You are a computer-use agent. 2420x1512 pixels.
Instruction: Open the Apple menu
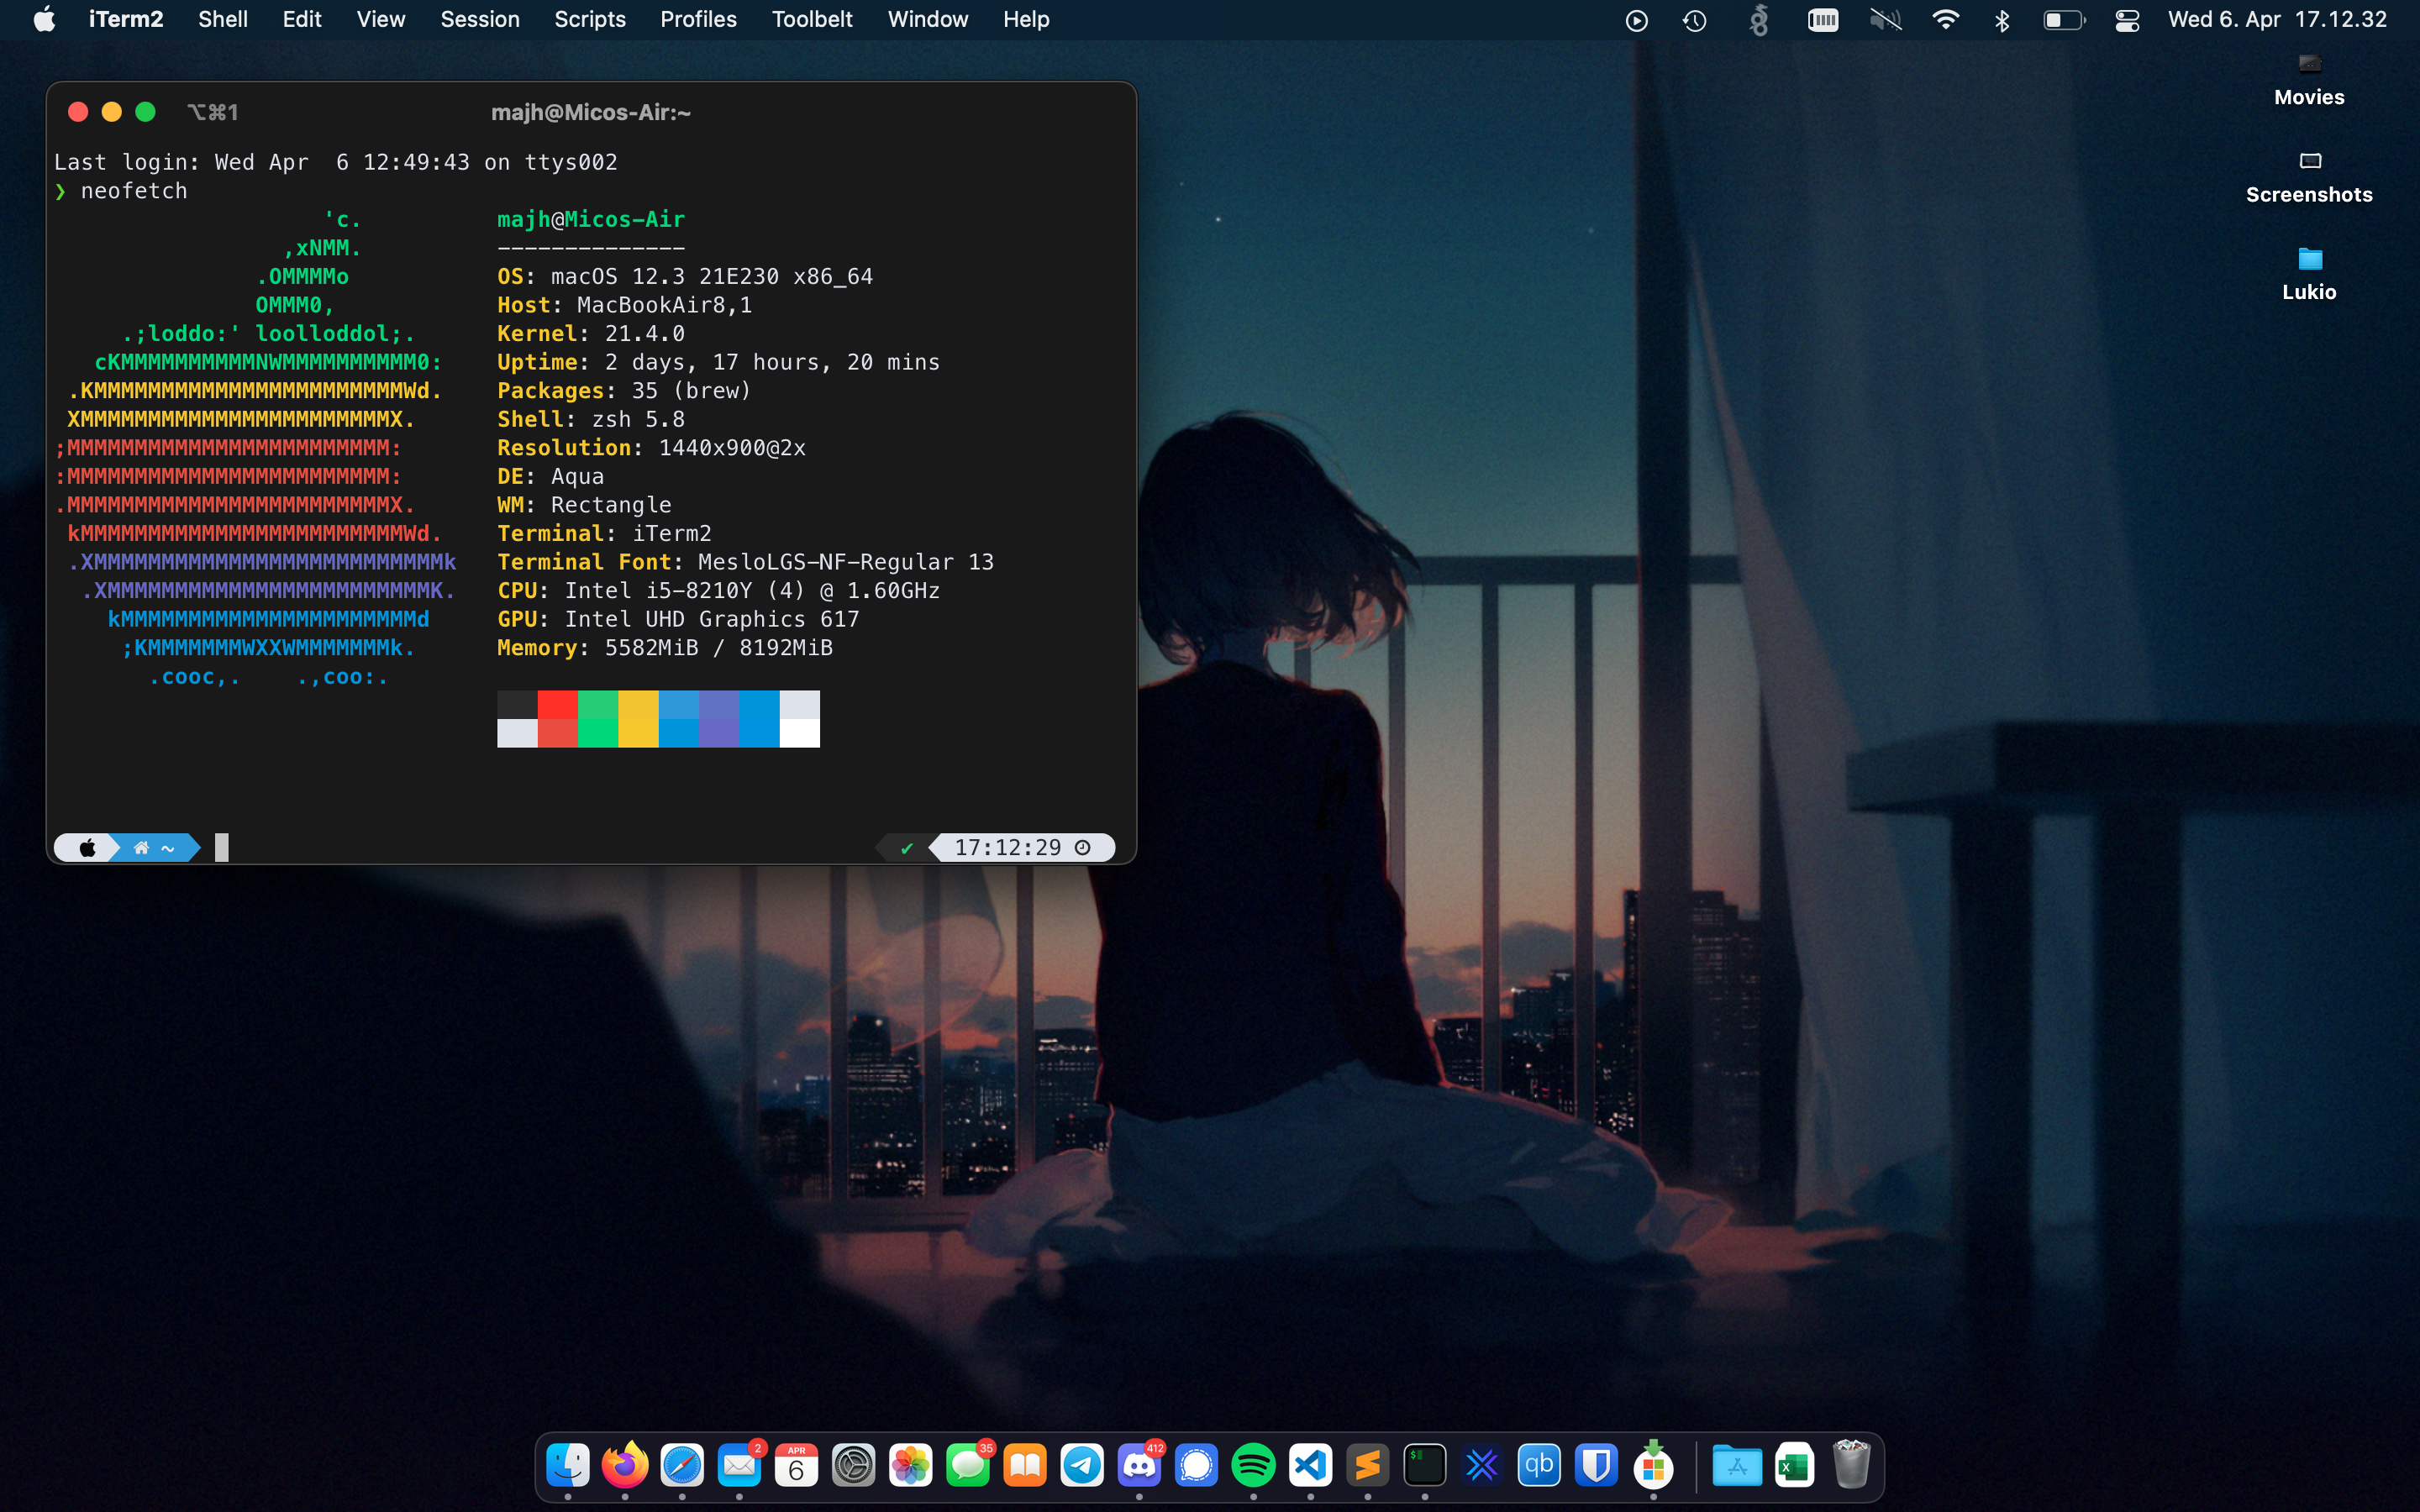[44, 20]
